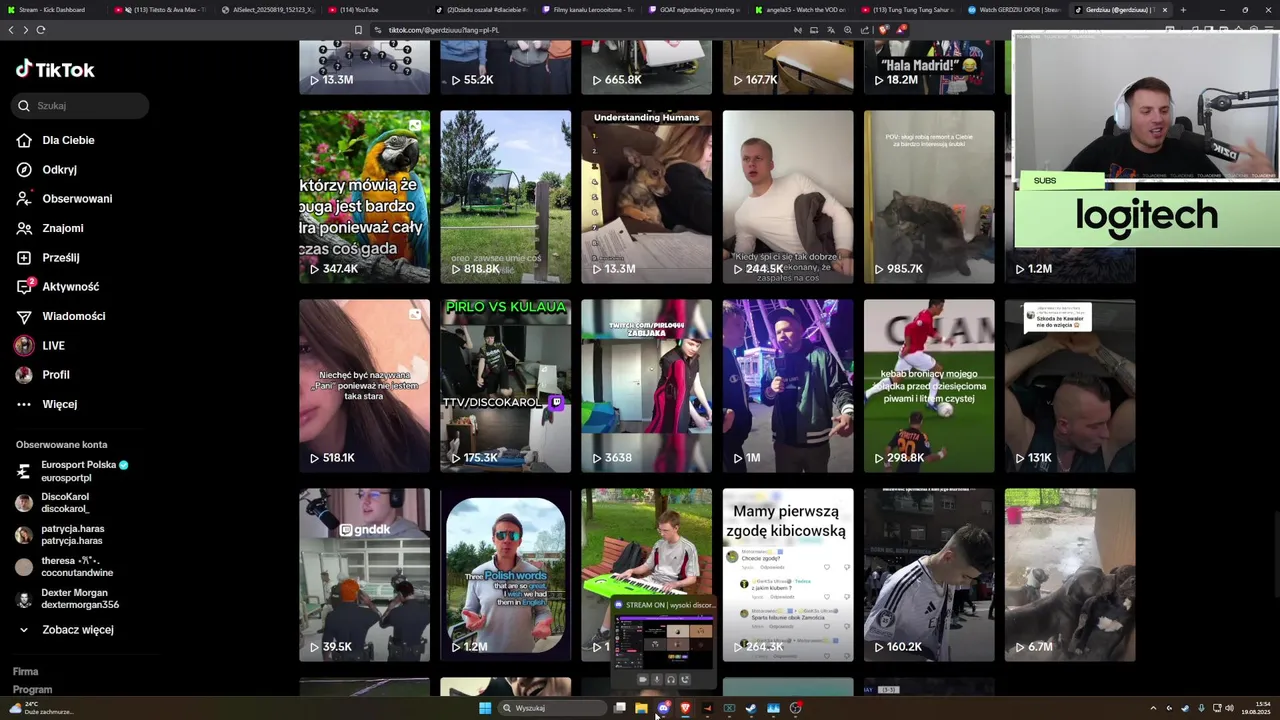Open PIRLO VS KULAUA video
1280x720 pixels.
505,386
